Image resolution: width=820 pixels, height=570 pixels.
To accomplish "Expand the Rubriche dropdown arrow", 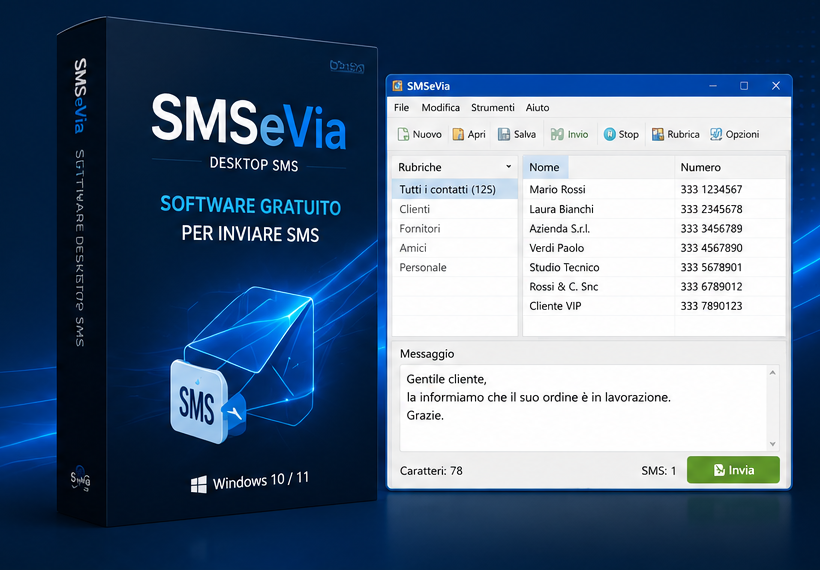I will pos(508,167).
